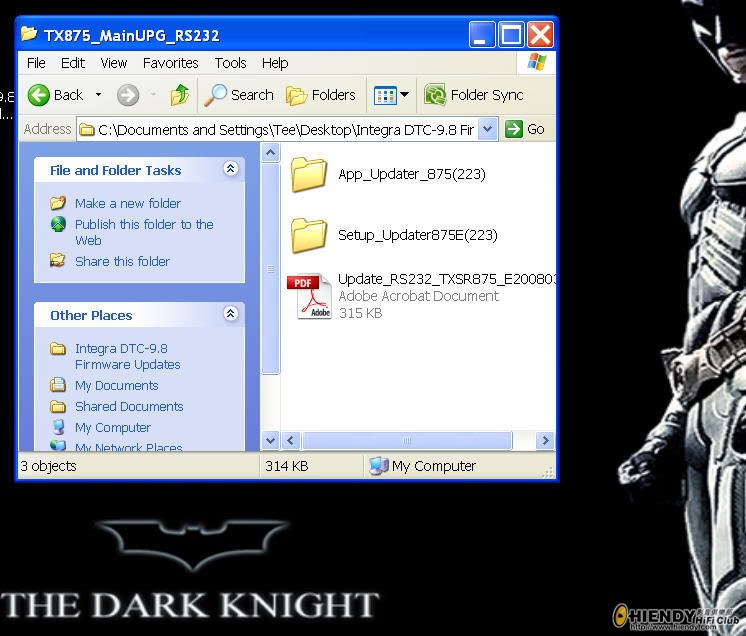This screenshot has height=636, width=746.
Task: Open the Views dropdown button
Action: pos(391,95)
